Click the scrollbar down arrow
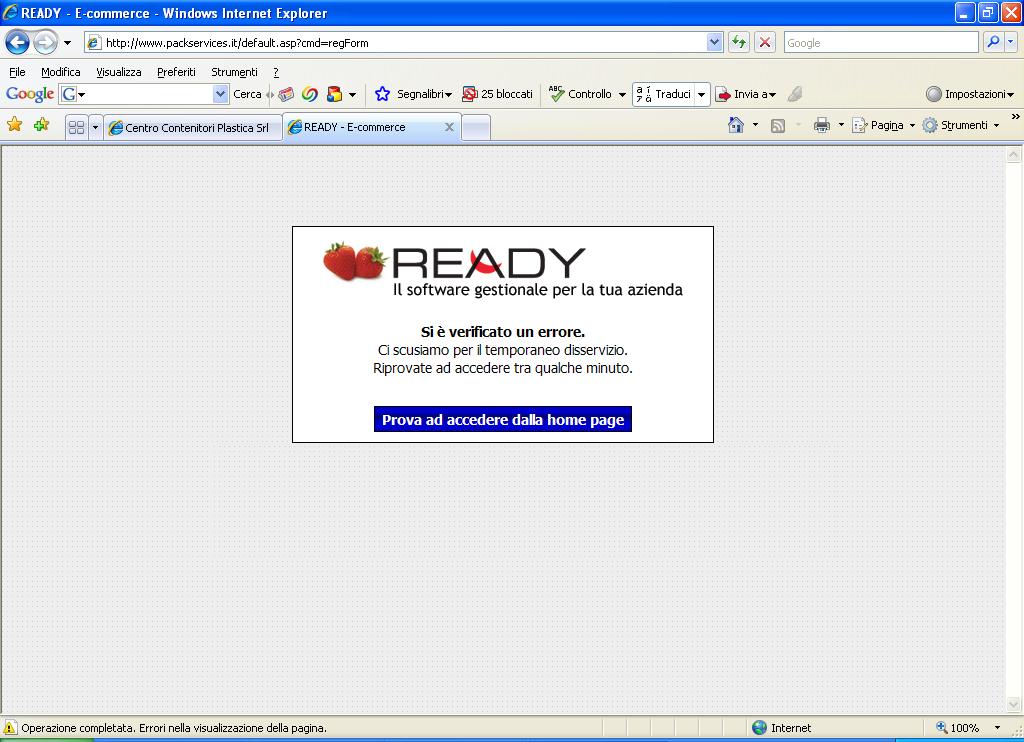The height and width of the screenshot is (742, 1024). coord(1014,704)
